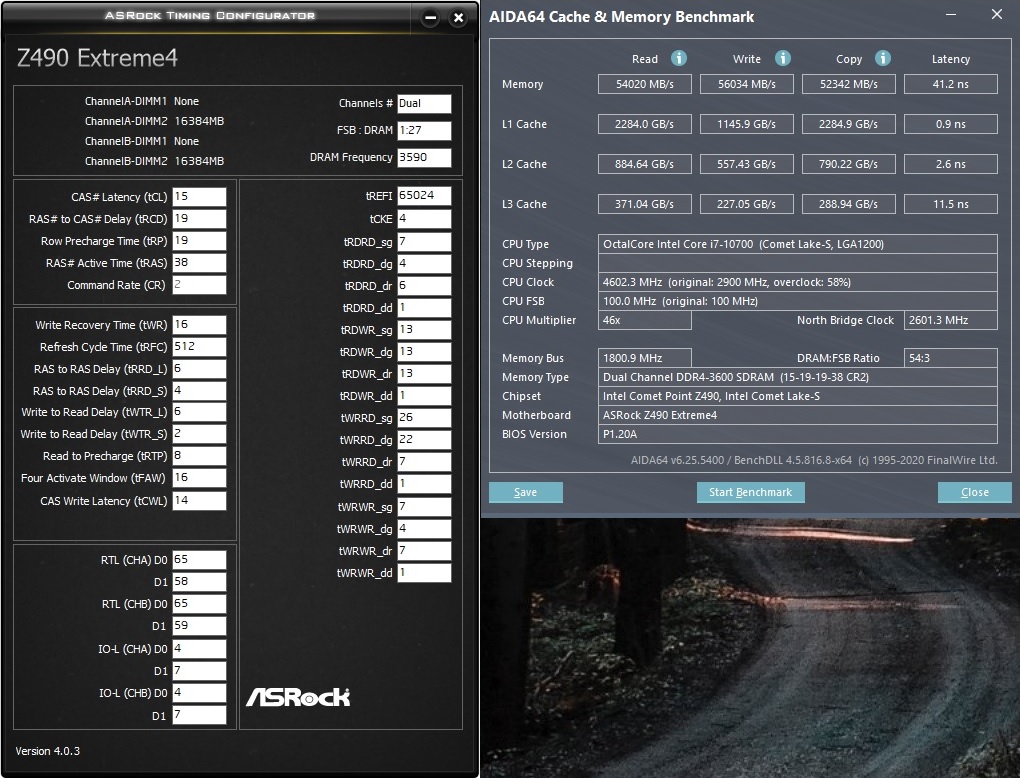This screenshot has width=1020, height=778.
Task: Click the Save button in AIDA64
Action: click(x=526, y=492)
